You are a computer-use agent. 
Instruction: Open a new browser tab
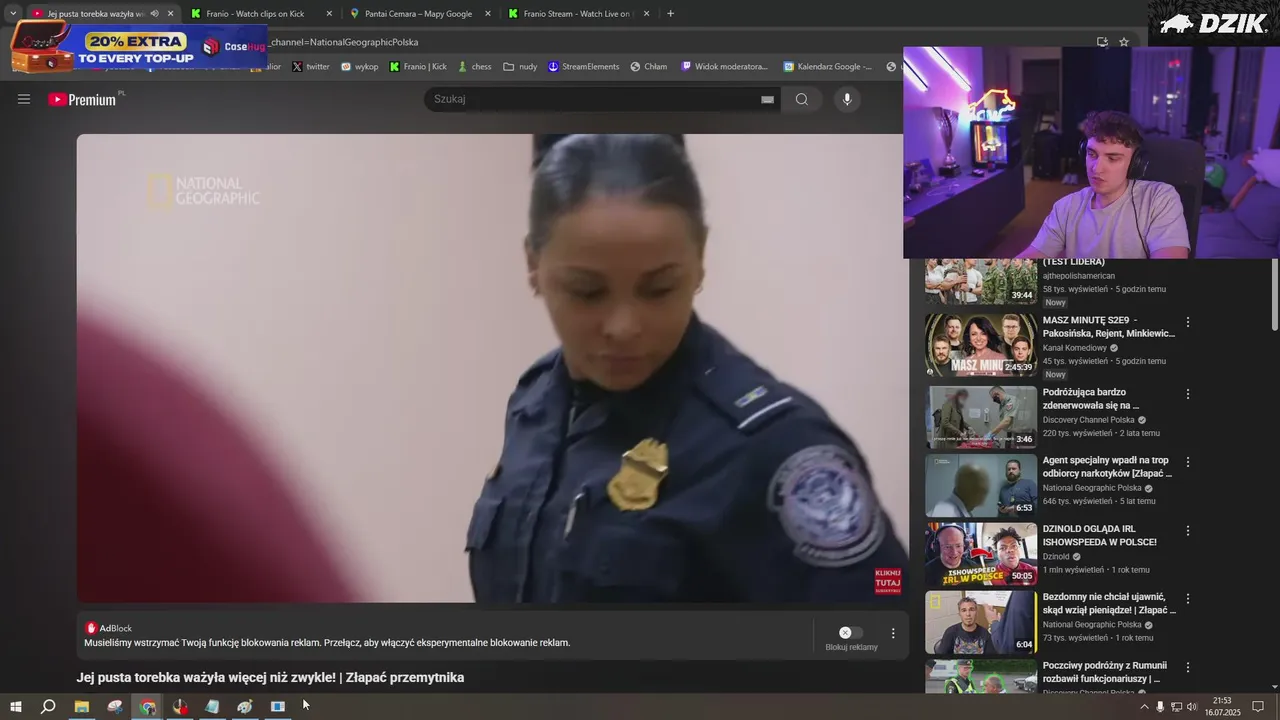point(670,14)
